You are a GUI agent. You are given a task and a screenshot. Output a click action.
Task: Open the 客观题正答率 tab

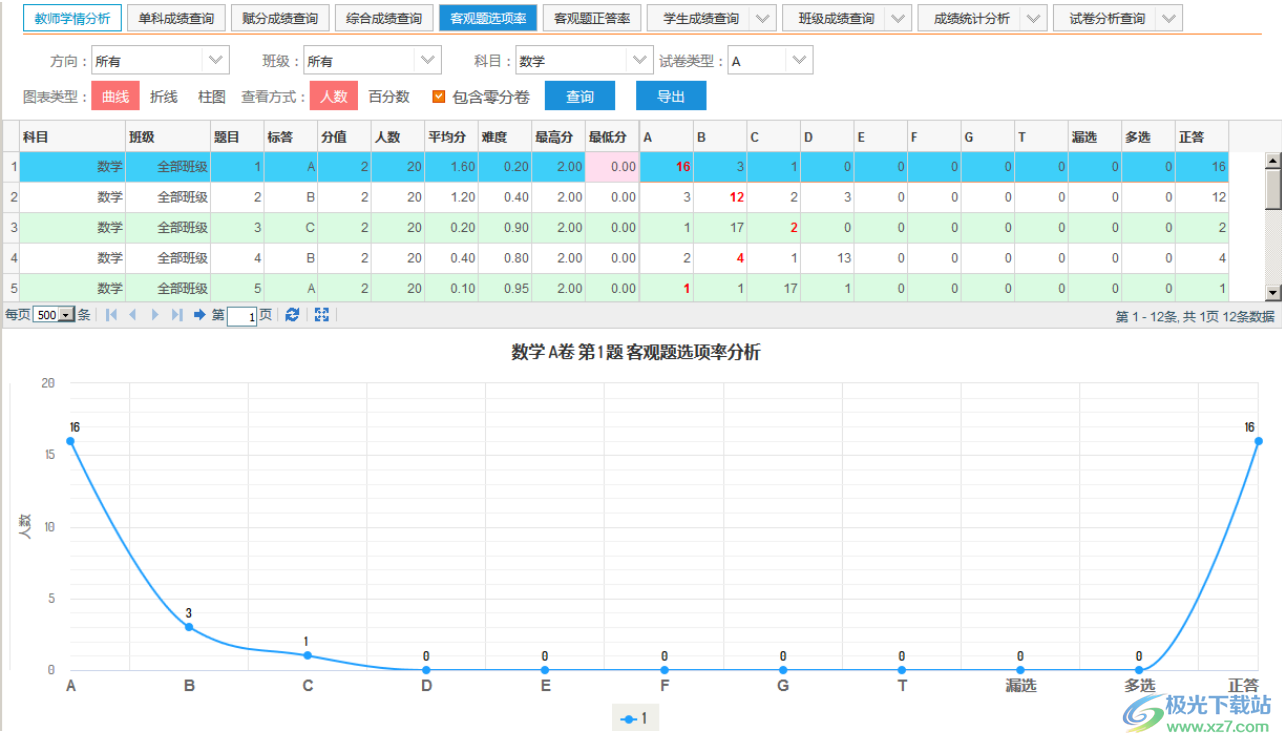click(592, 18)
